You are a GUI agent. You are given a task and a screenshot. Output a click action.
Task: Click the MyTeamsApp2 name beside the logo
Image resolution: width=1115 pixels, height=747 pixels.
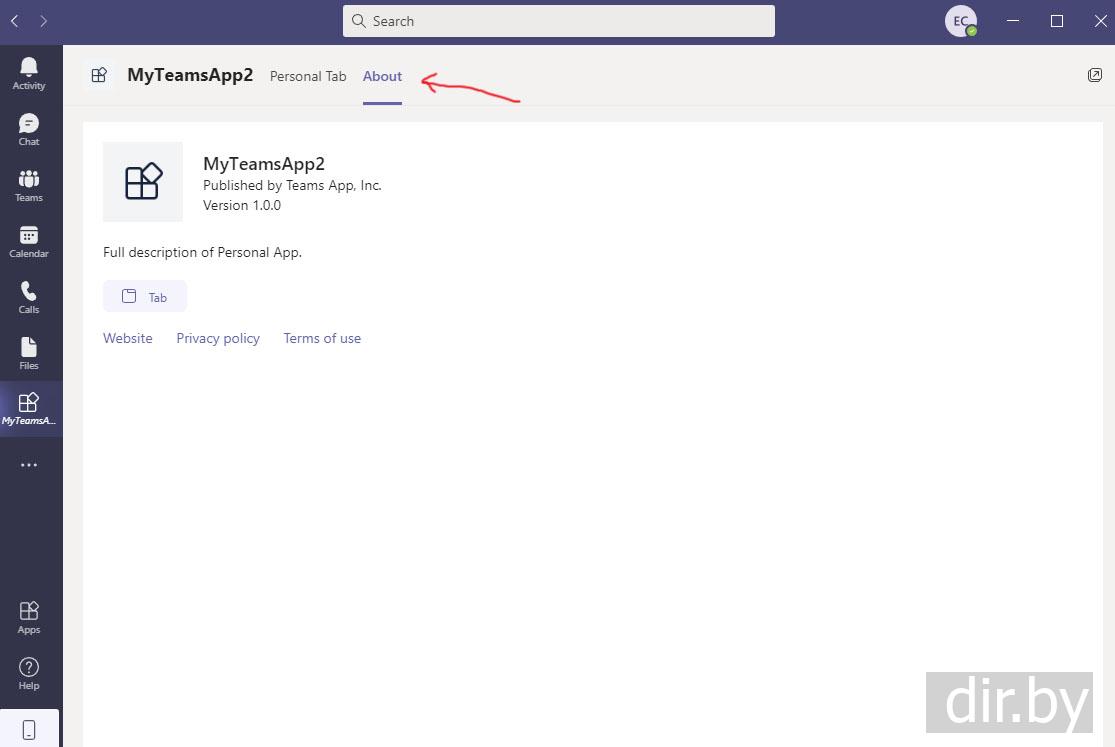point(264,164)
